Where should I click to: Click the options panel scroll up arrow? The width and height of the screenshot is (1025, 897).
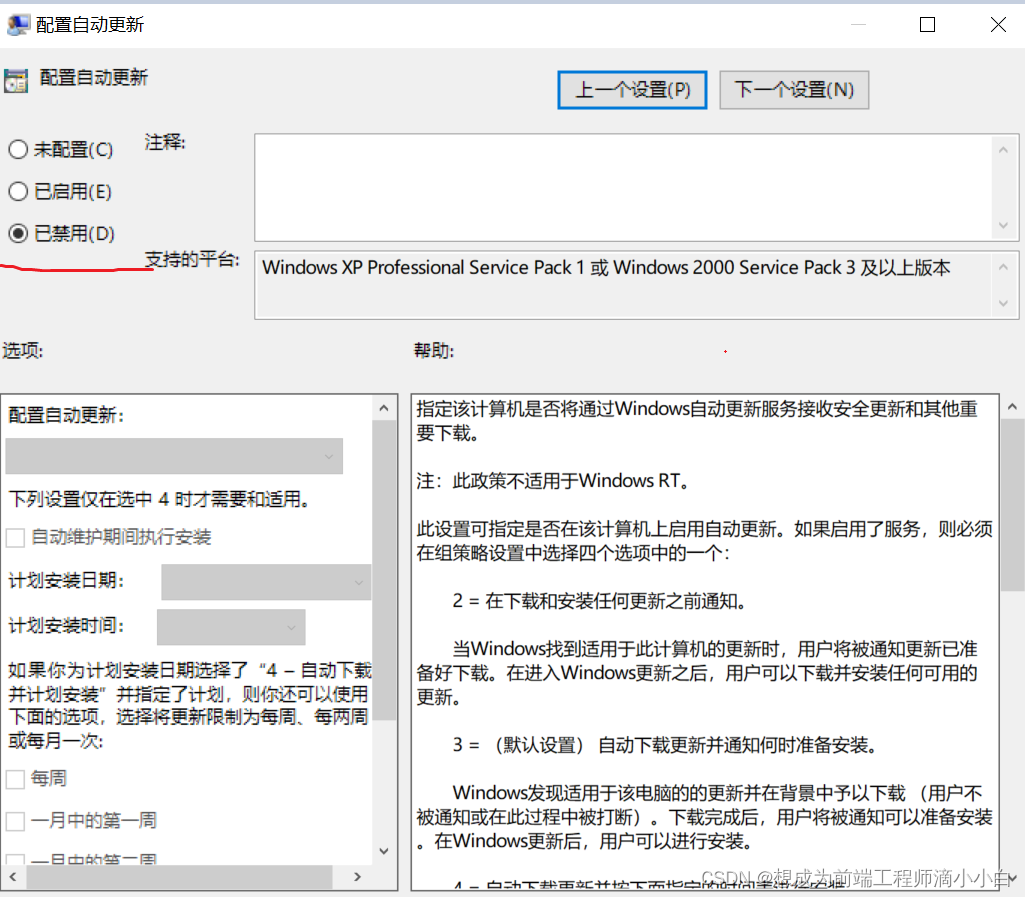pyautogui.click(x=384, y=409)
